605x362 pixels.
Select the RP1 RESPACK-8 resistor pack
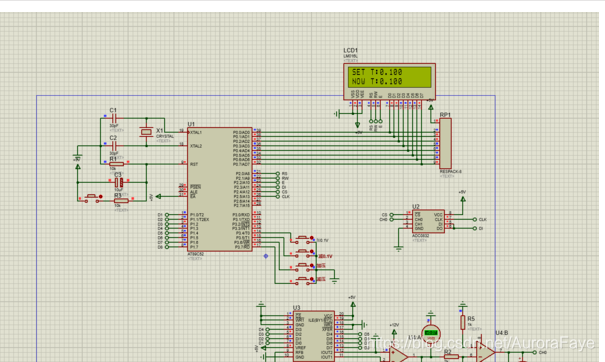click(x=445, y=143)
